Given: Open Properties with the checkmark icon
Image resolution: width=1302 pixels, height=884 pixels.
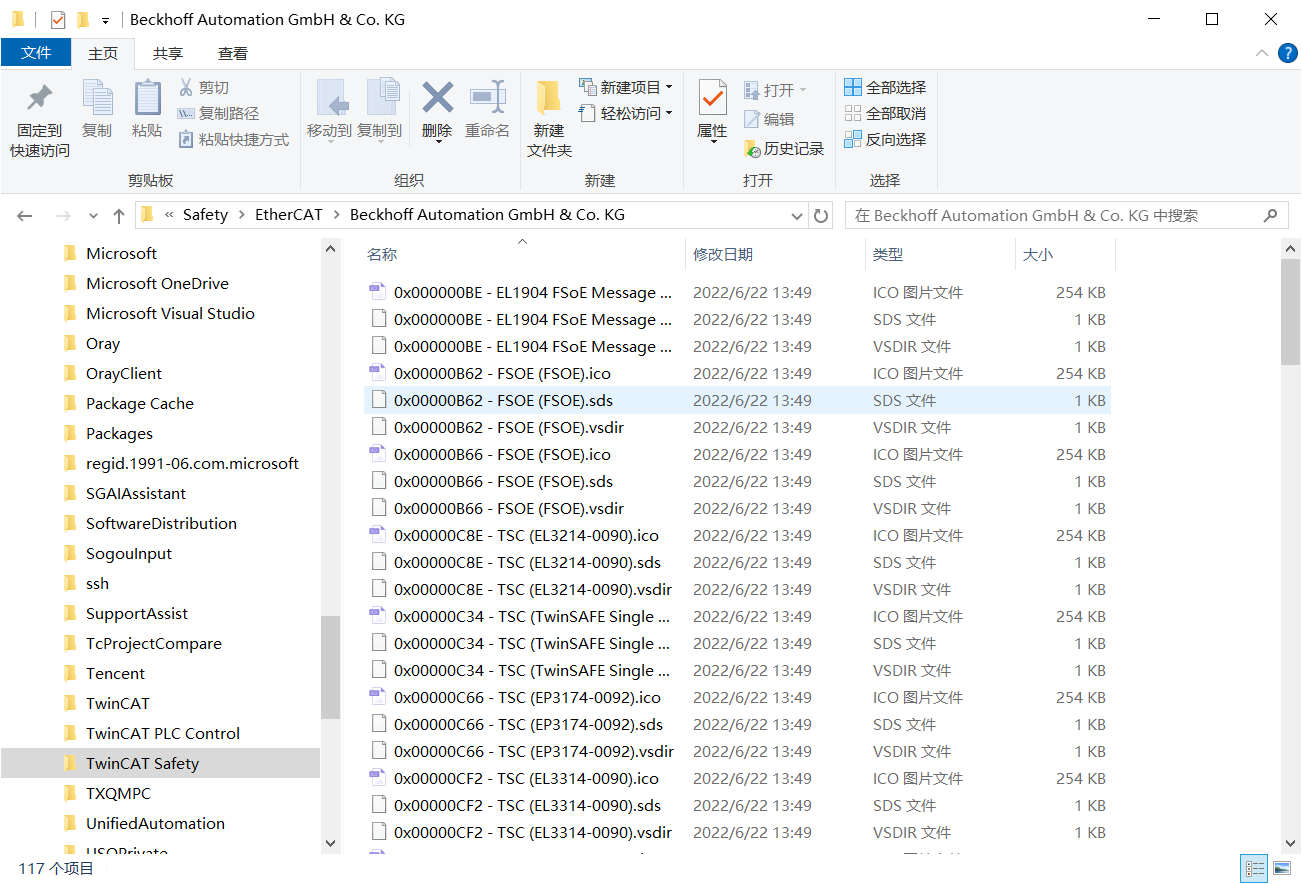Looking at the screenshot, I should coord(712,98).
